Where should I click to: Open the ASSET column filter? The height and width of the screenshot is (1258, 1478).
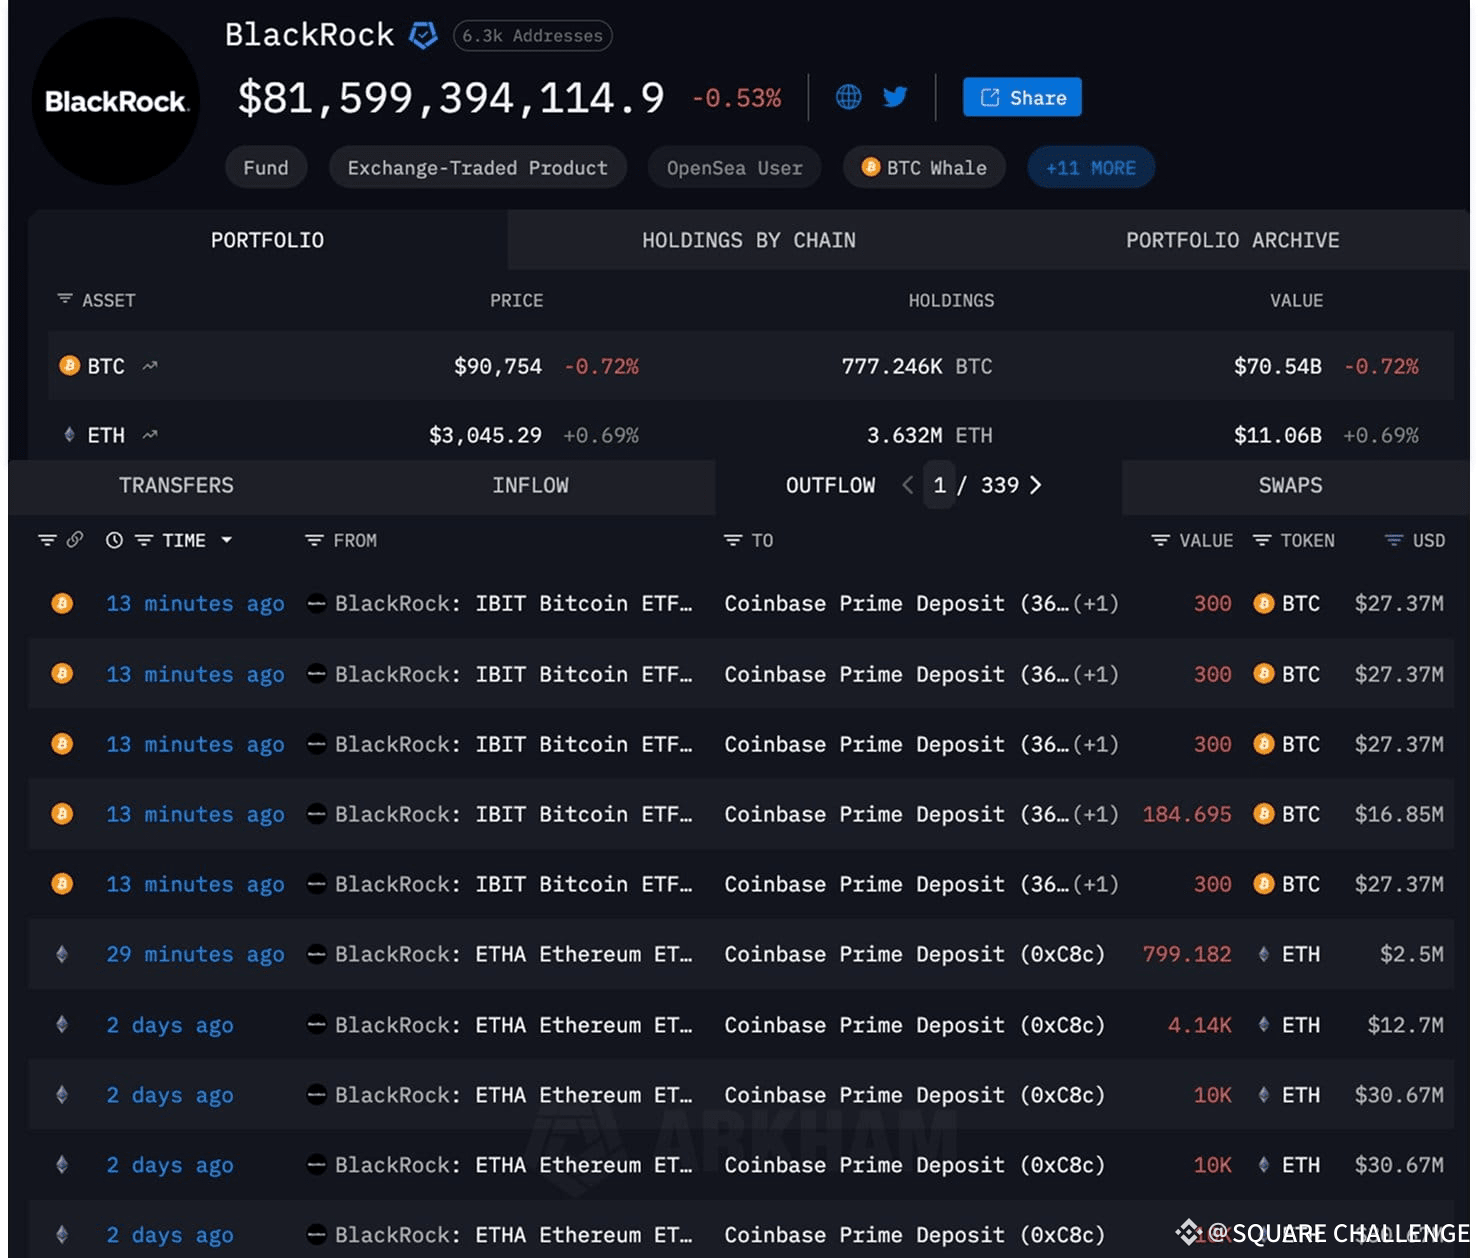[65, 299]
